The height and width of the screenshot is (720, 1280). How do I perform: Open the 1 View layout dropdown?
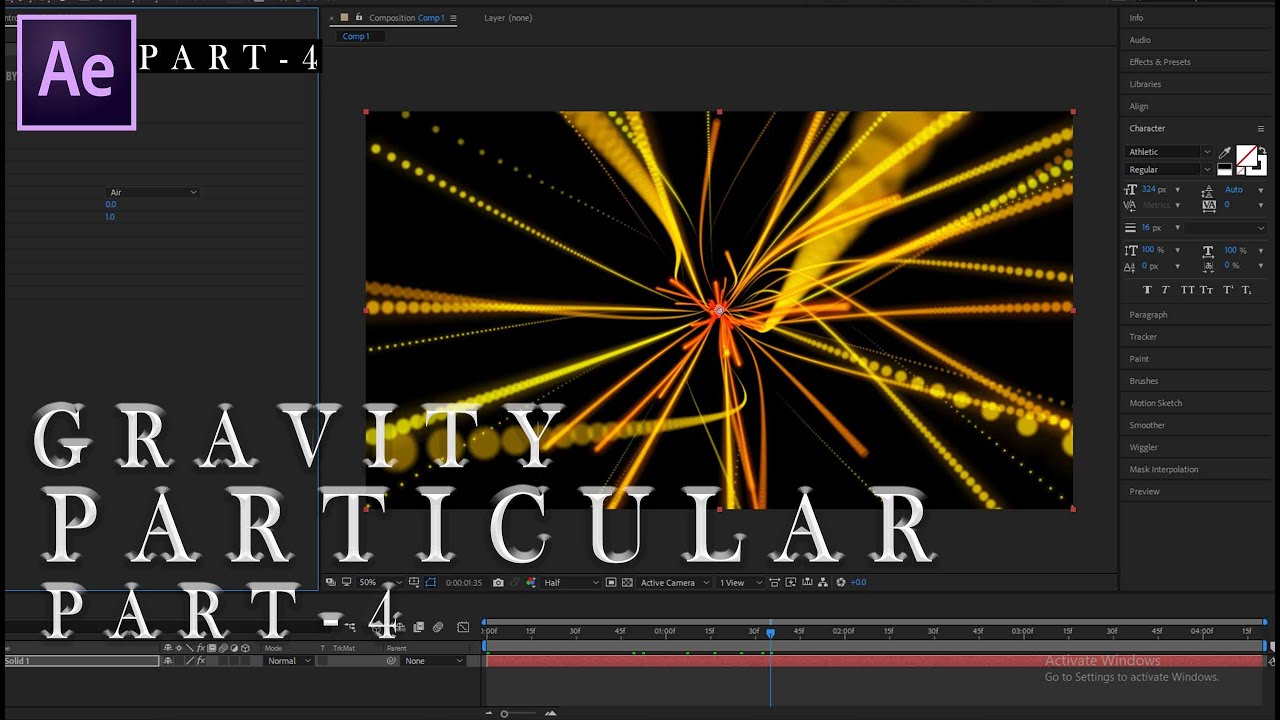coord(741,582)
